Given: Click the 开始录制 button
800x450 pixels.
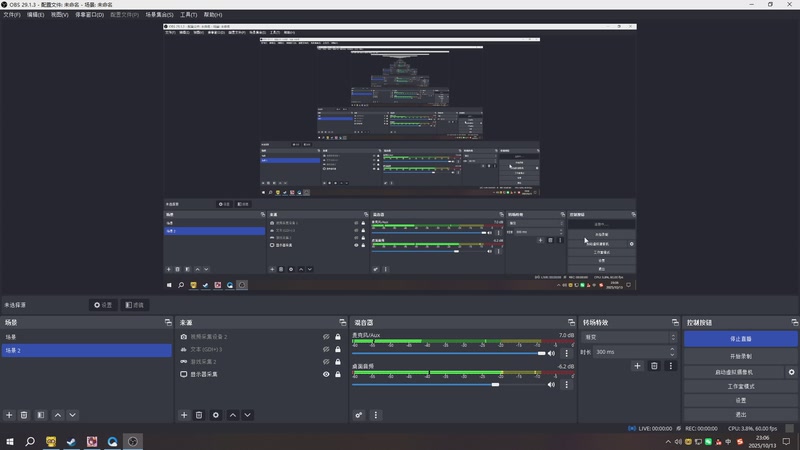Looking at the screenshot, I should (x=741, y=356).
